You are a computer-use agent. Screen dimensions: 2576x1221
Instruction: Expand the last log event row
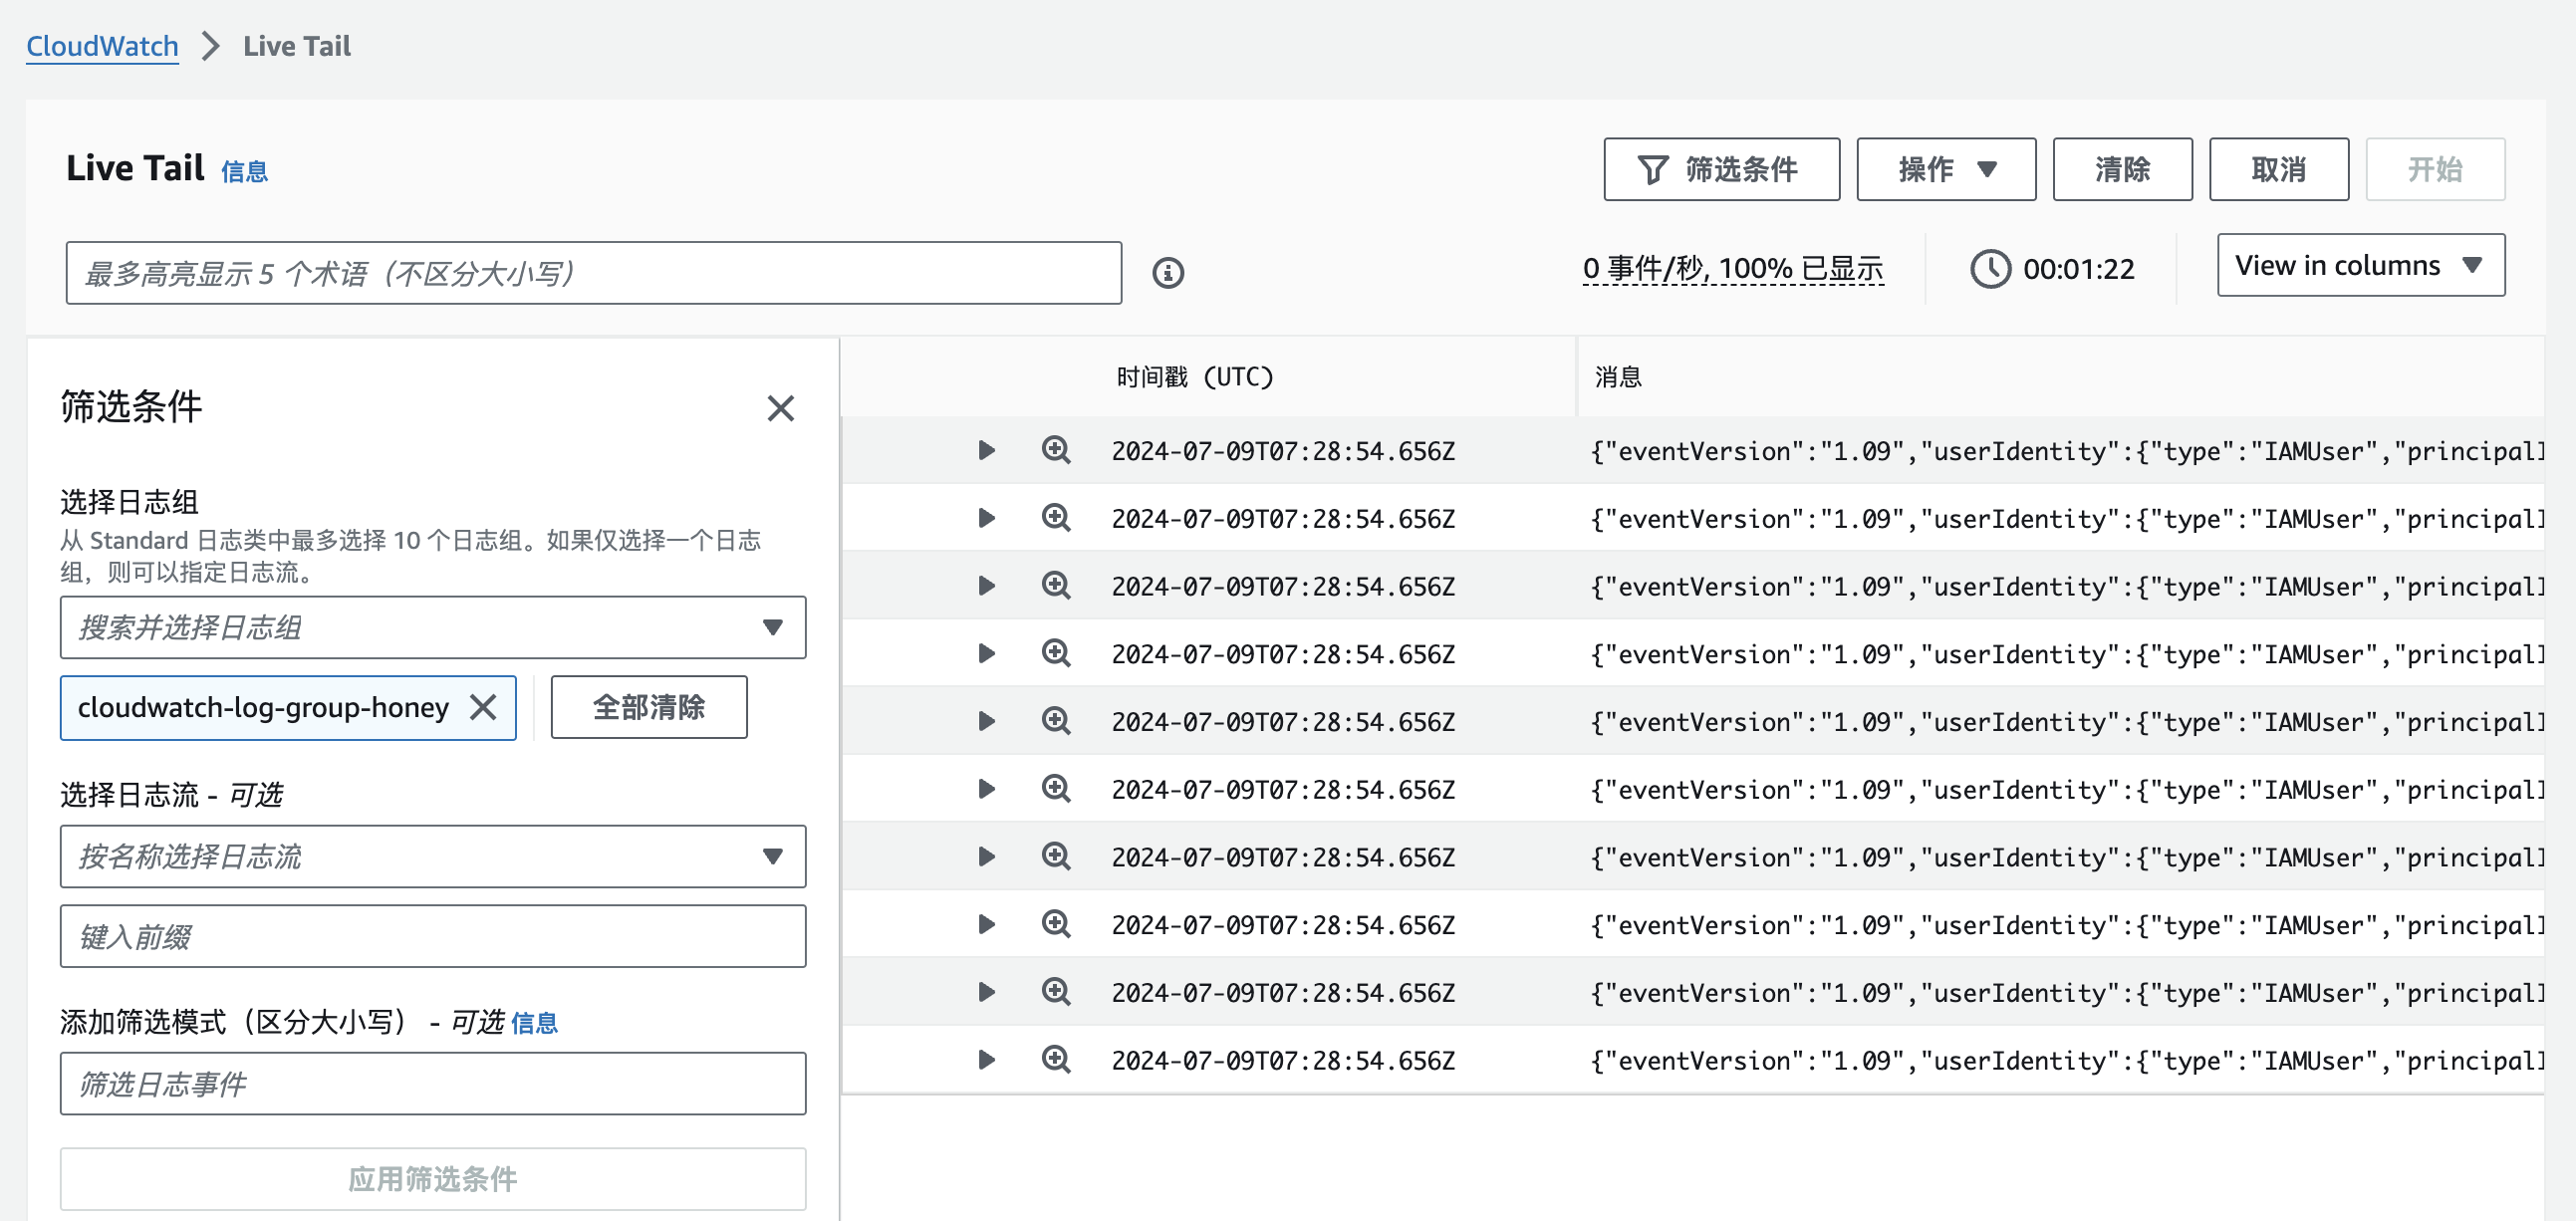986,1059
